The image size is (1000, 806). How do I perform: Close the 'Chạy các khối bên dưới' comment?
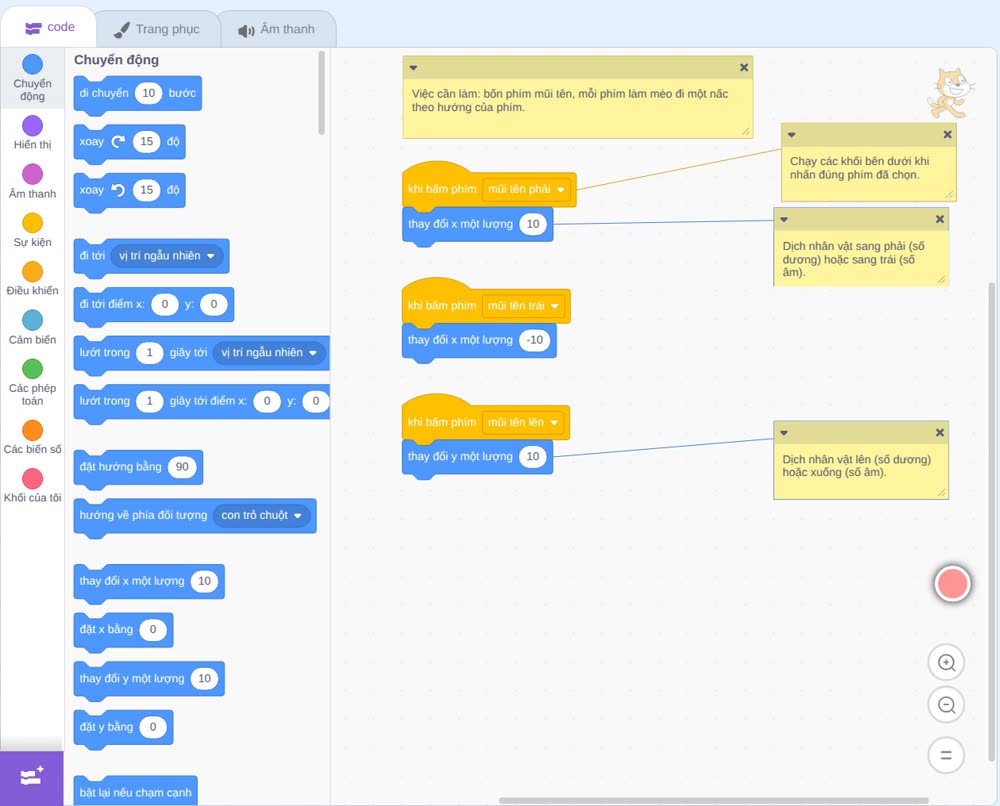click(948, 135)
